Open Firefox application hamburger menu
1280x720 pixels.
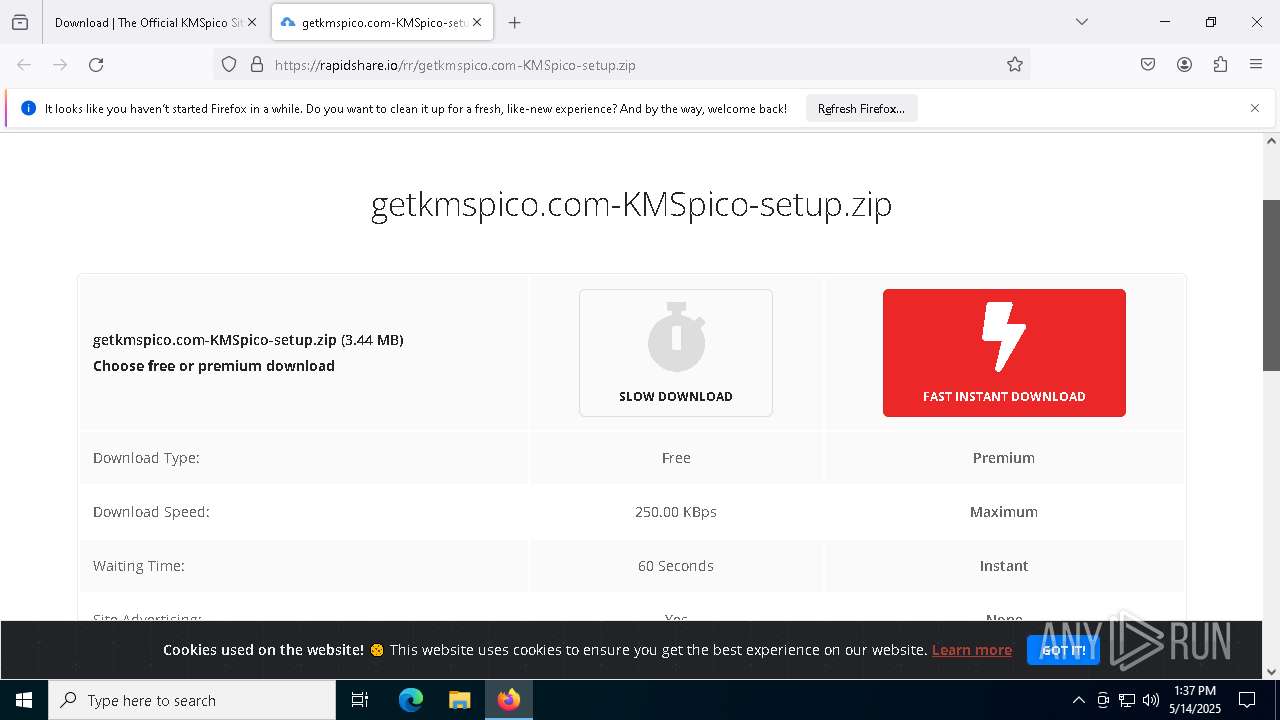1256,65
